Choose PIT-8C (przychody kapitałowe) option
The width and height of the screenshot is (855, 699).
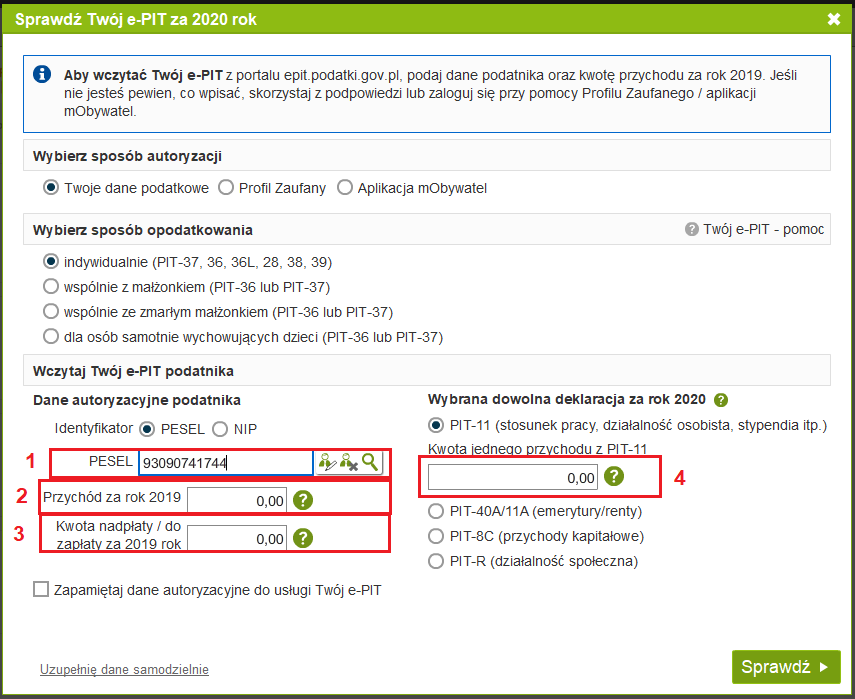coord(436,536)
